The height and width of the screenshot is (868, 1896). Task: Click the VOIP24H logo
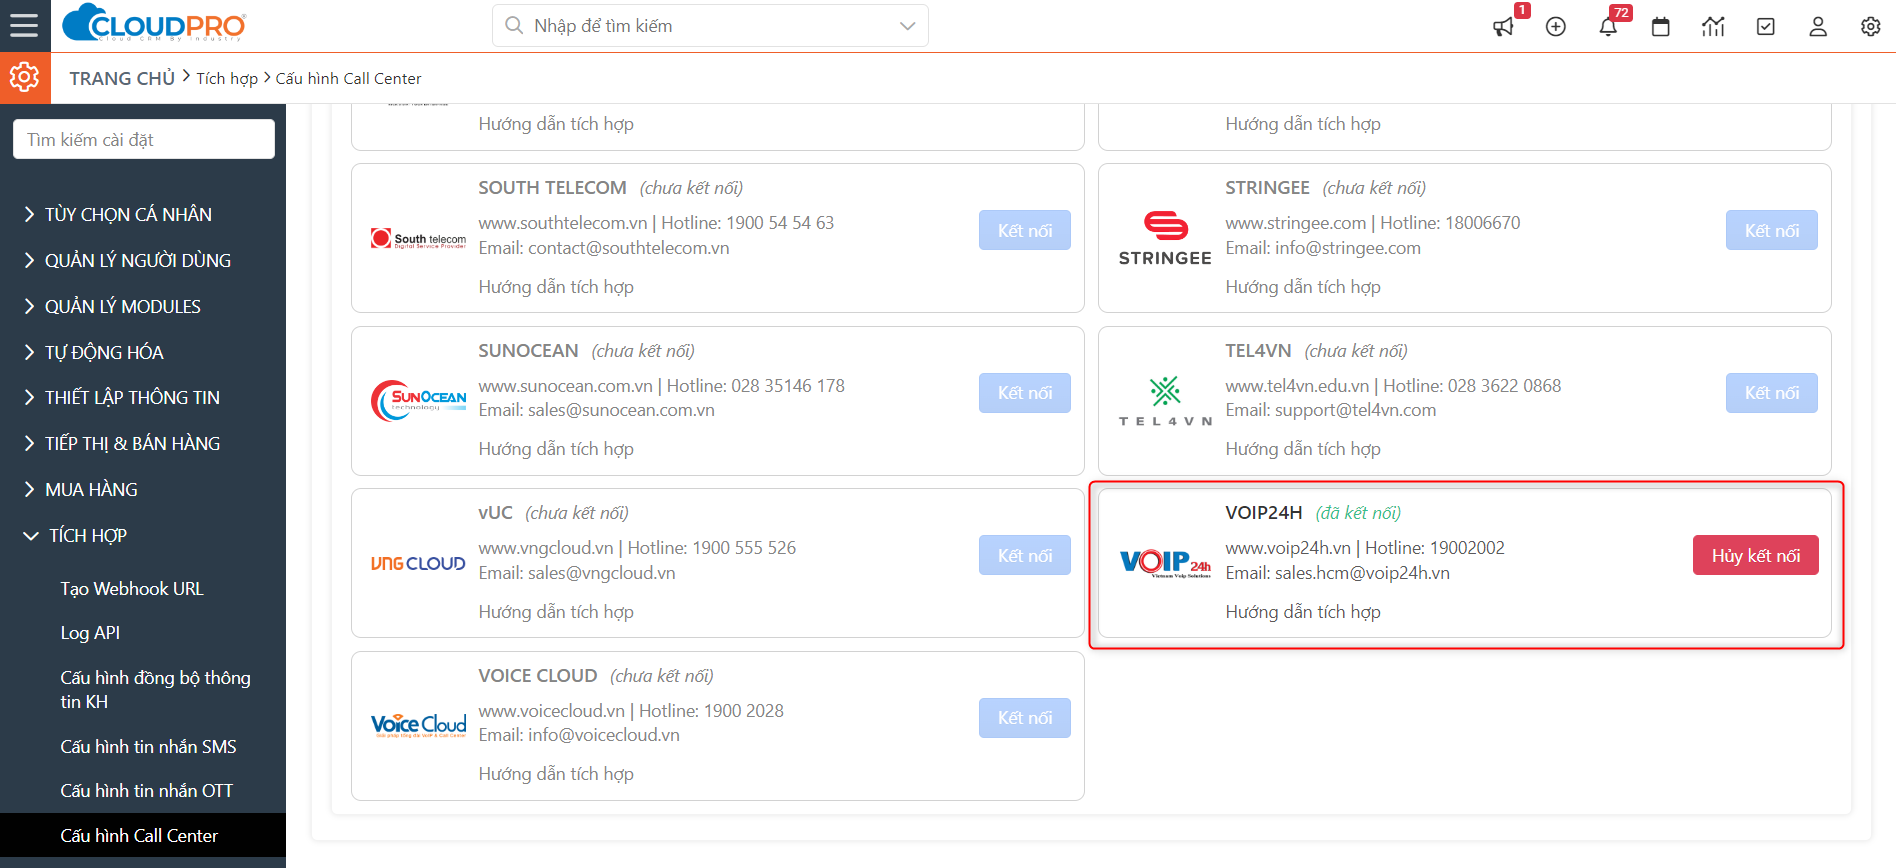[x=1165, y=564]
